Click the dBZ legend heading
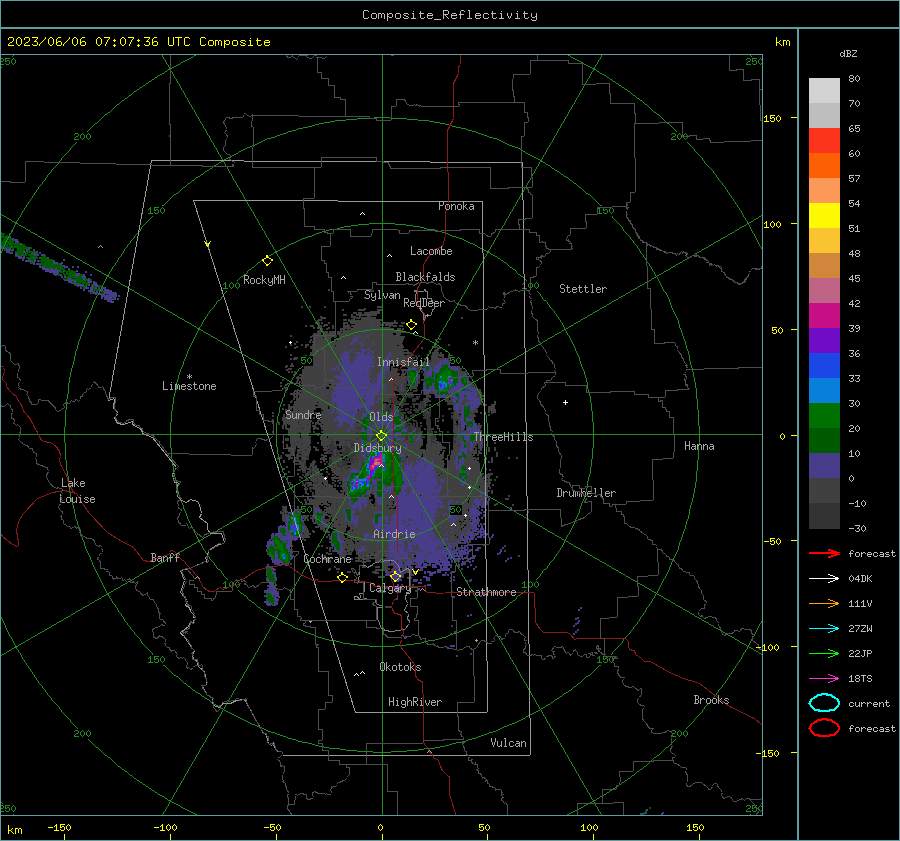This screenshot has height=841, width=900. point(848,53)
